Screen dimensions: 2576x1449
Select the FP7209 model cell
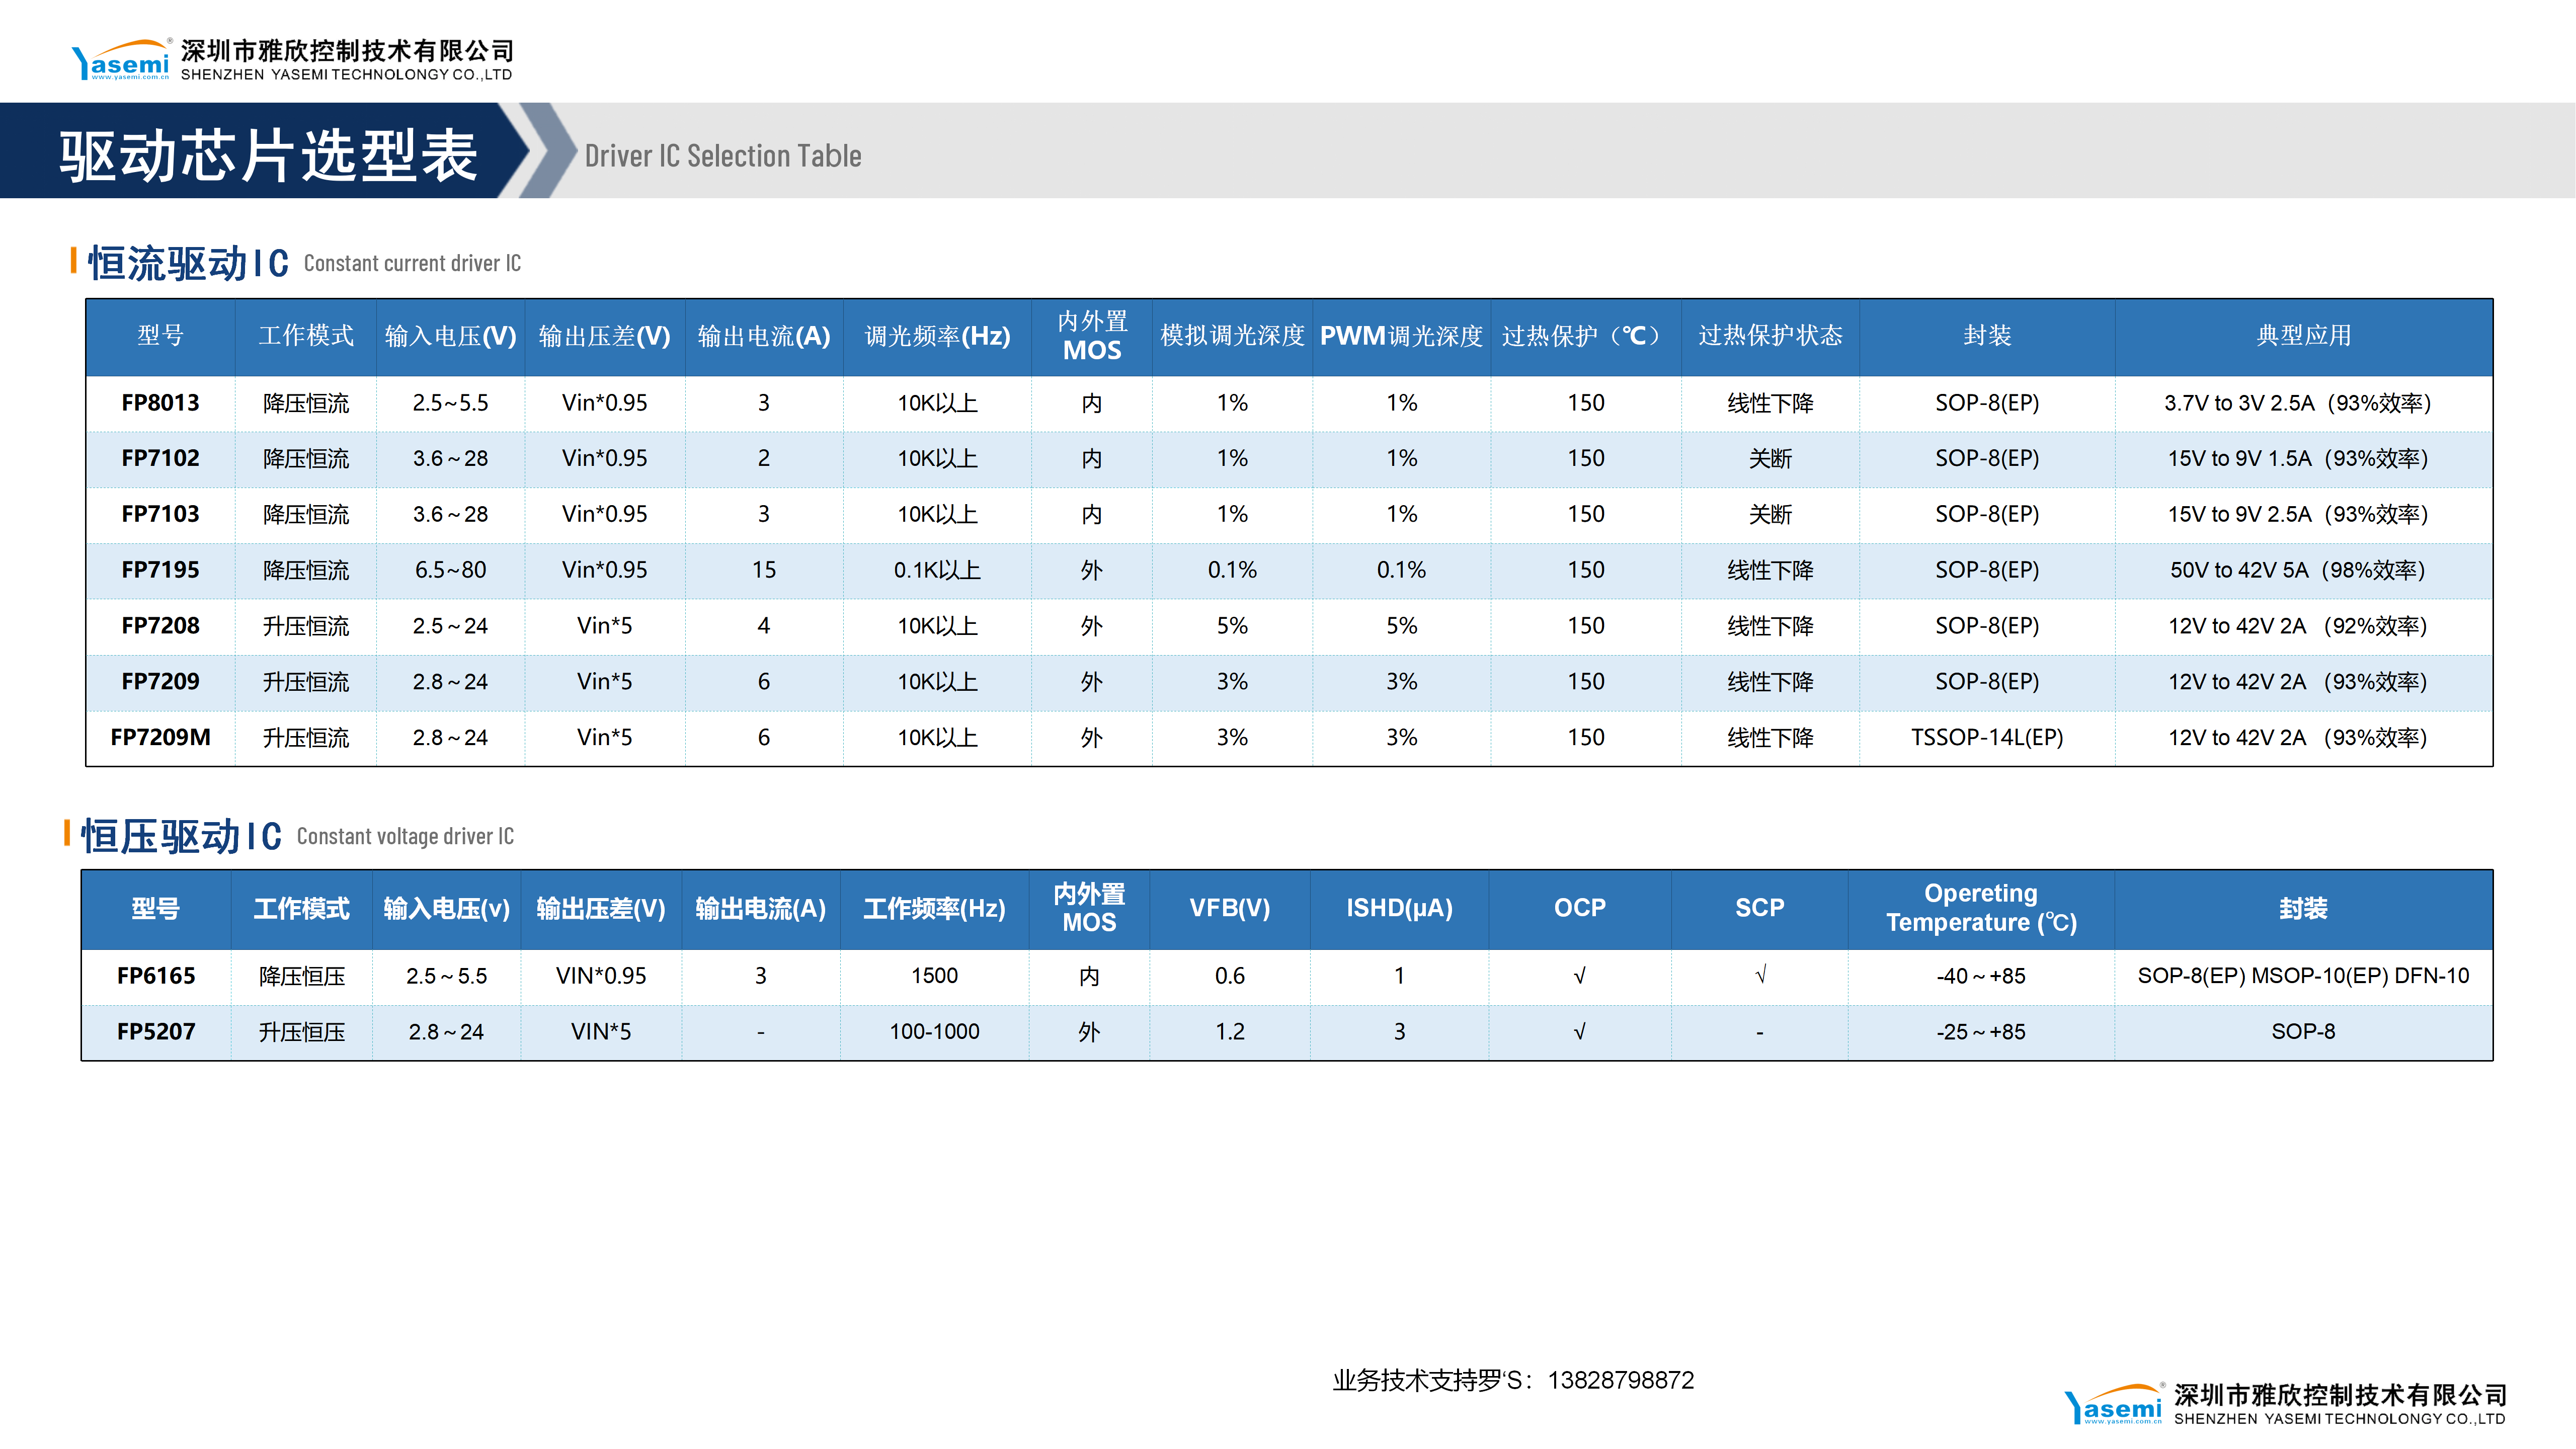[x=160, y=682]
